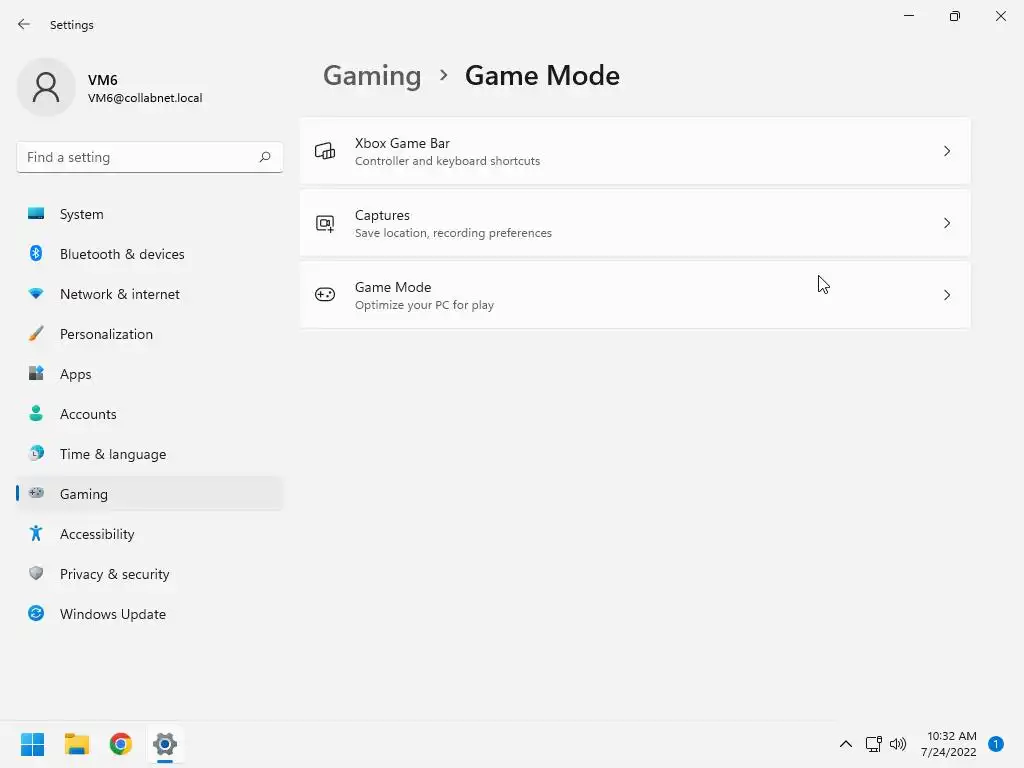
Task: Open Personalization settings
Action: point(150,334)
